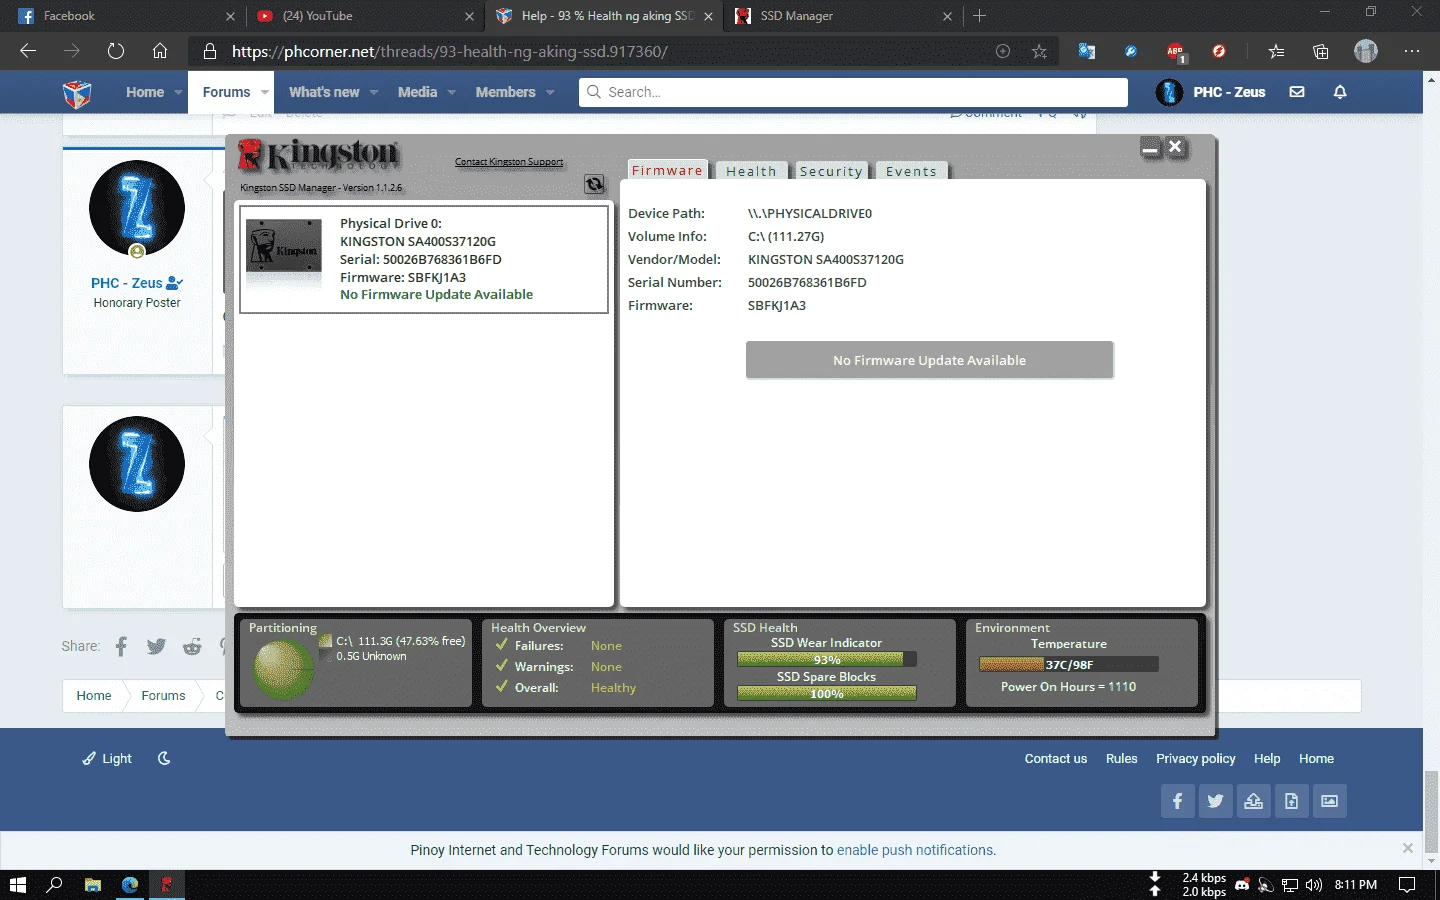Open the Events tab in SSD Manager

(x=911, y=171)
